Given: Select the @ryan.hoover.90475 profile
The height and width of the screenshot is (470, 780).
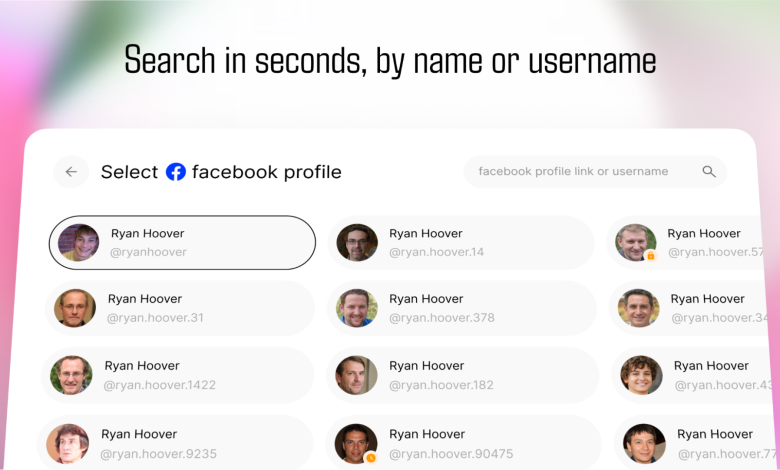Looking at the screenshot, I should pyautogui.click(x=460, y=444).
